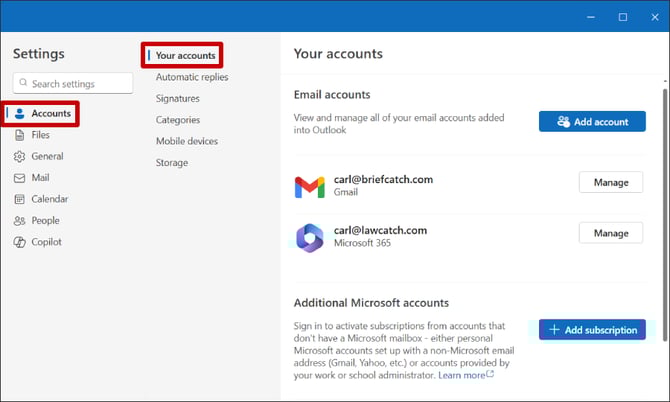Click the Calendar icon in sidebar
670x402 pixels.
coord(19,199)
